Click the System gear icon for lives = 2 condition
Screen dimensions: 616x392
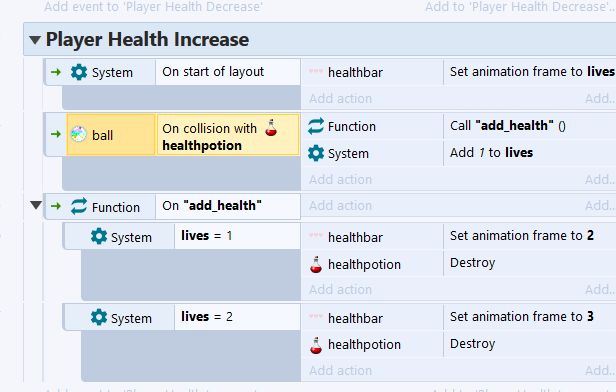(99, 317)
